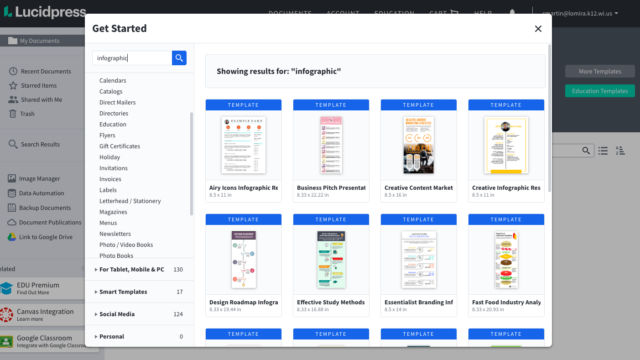Image resolution: width=640 pixels, height=360 pixels.
Task: Click the Data Automation icon
Action: click(12, 193)
